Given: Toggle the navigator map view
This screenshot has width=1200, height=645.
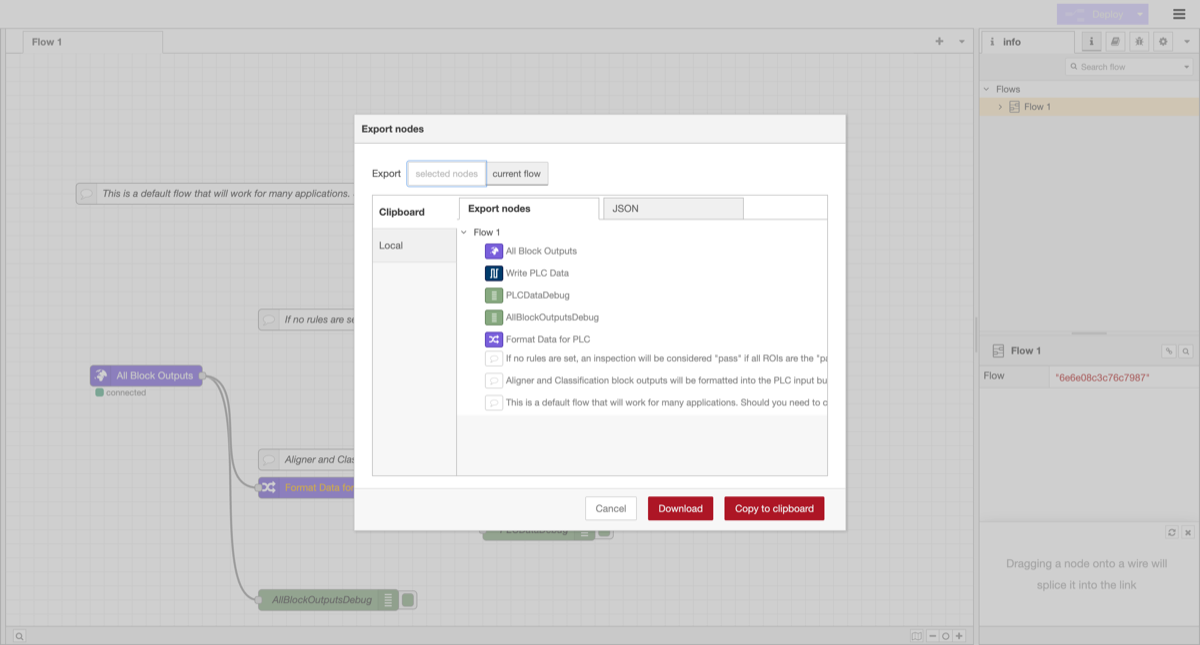Looking at the screenshot, I should [916, 635].
